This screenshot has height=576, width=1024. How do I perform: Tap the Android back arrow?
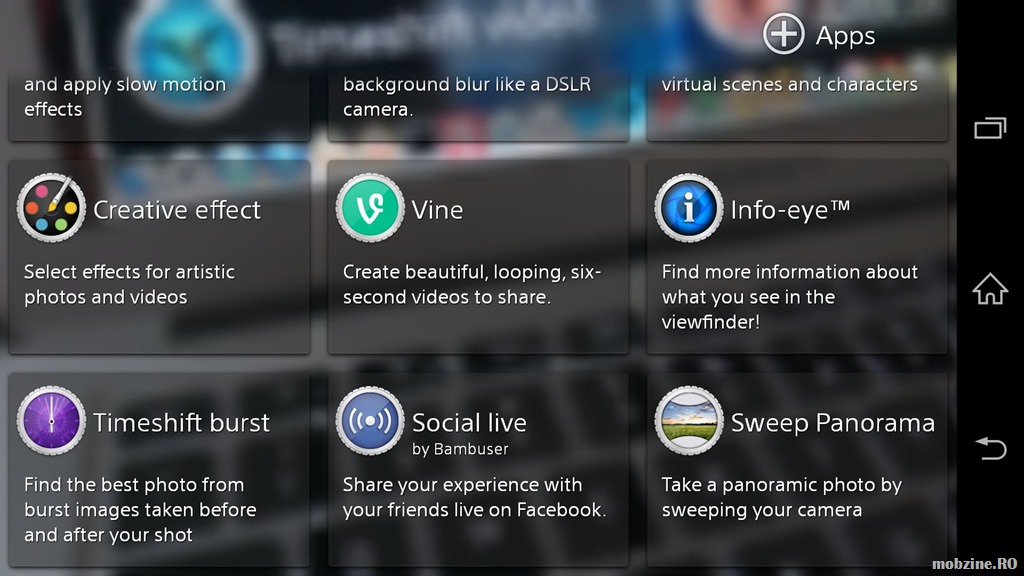(991, 449)
